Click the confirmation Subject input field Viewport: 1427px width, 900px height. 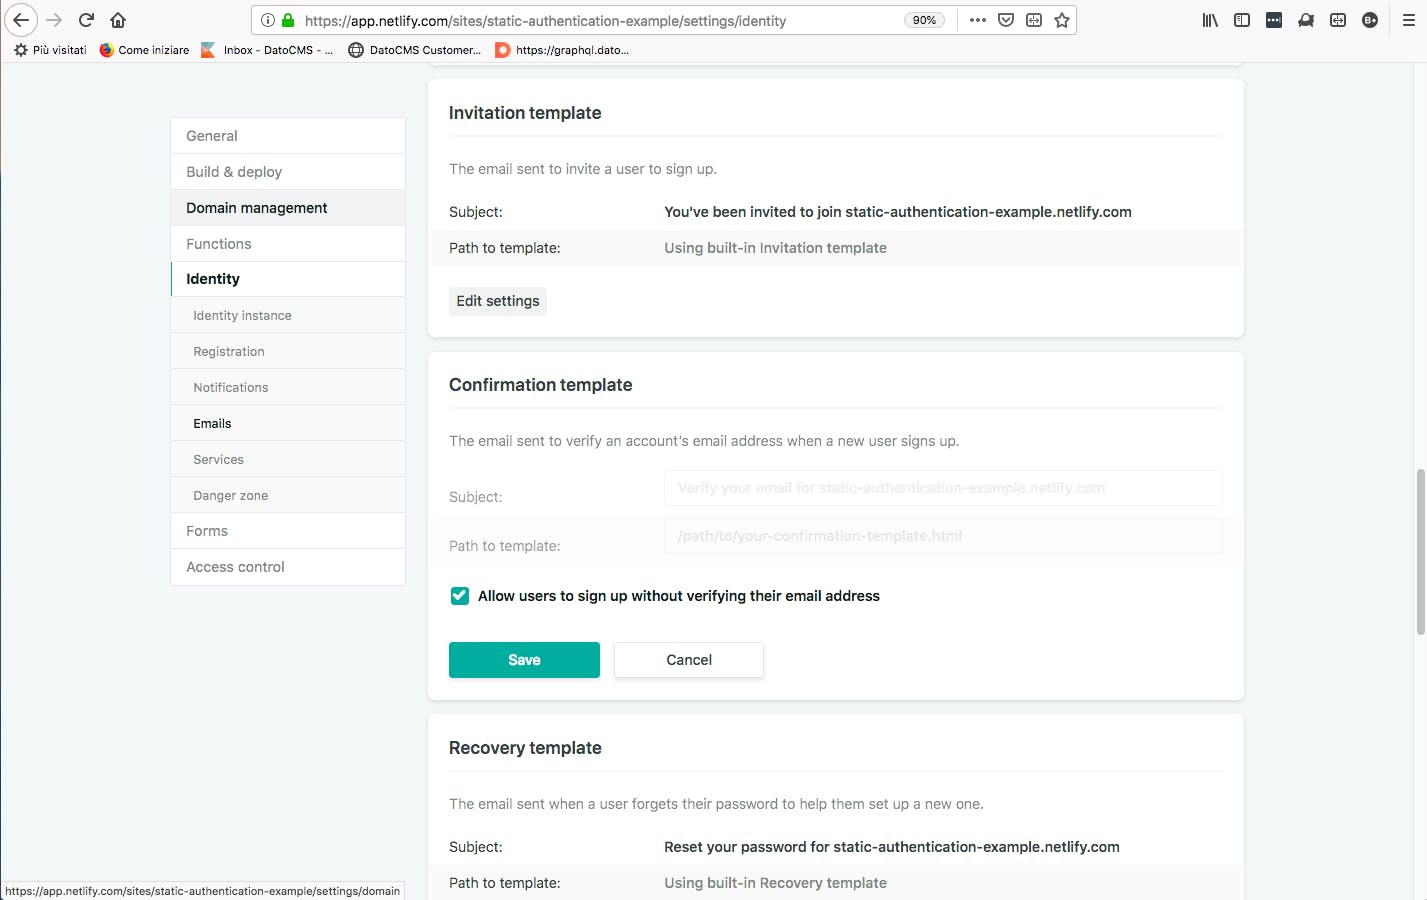943,488
